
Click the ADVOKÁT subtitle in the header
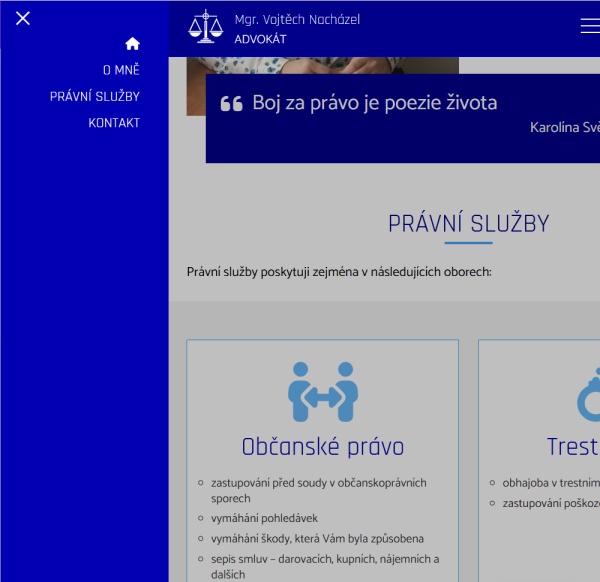(260, 39)
